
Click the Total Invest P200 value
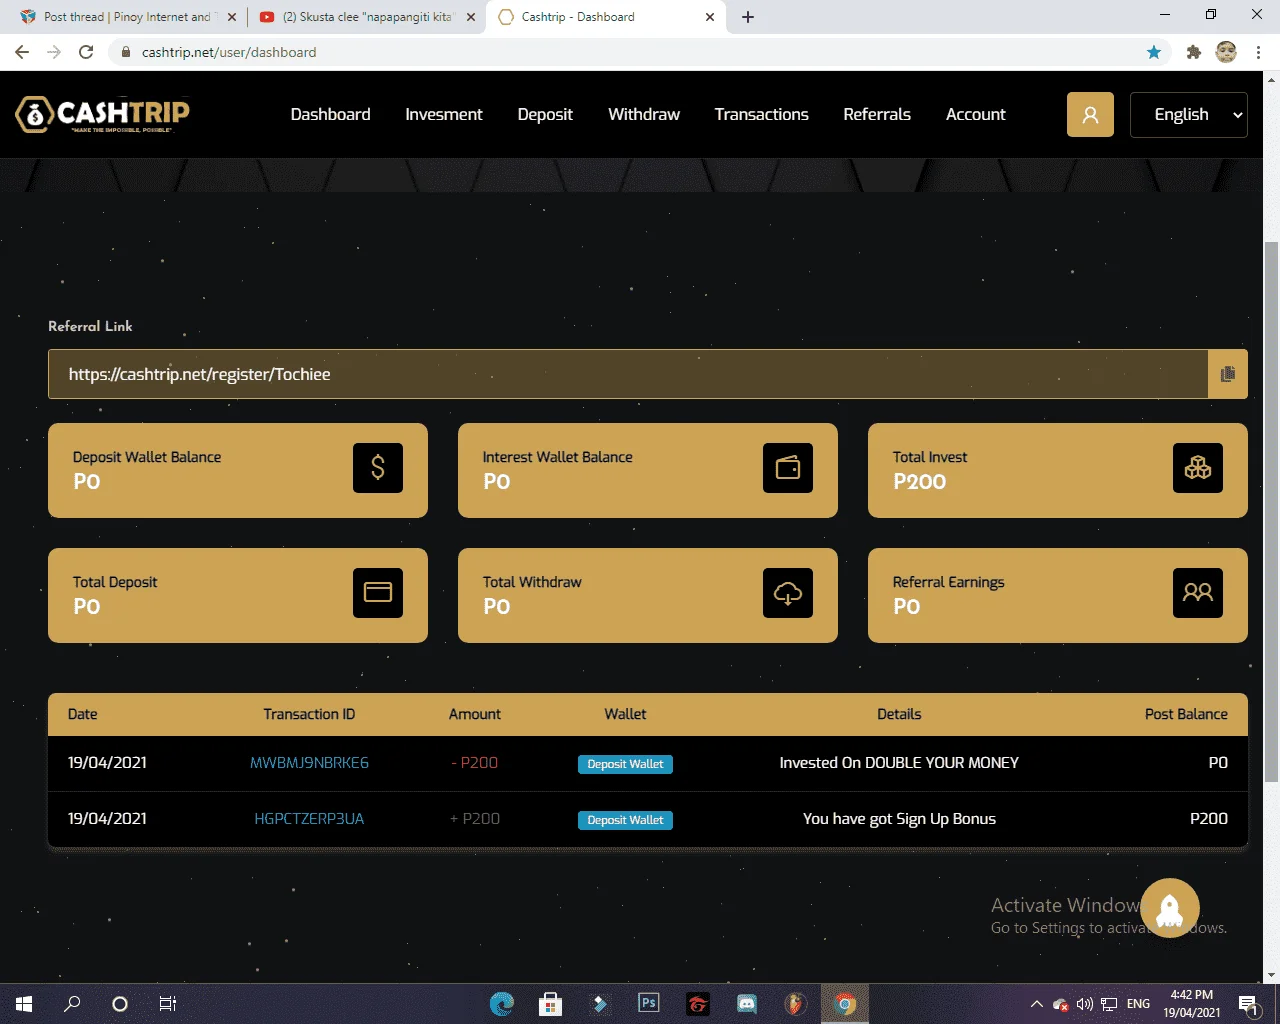point(919,482)
